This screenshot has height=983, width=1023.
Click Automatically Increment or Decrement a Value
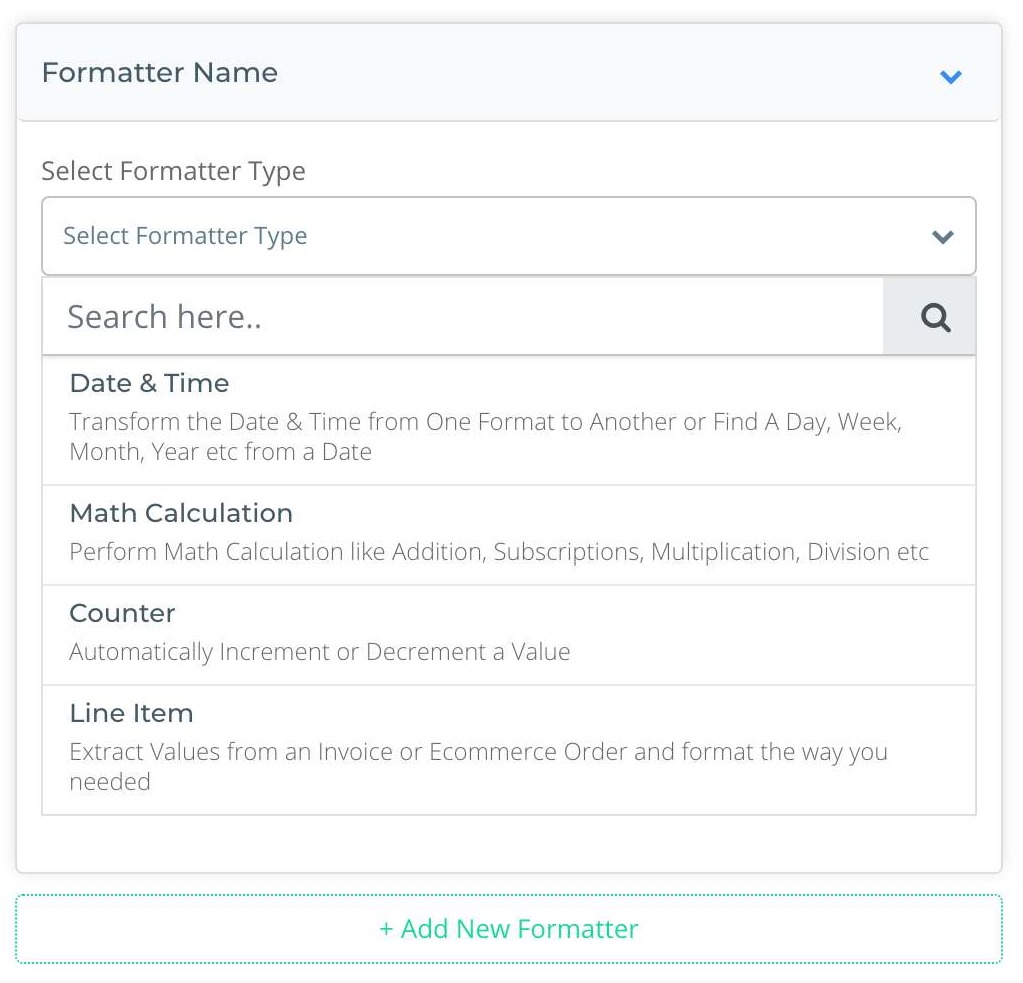320,652
